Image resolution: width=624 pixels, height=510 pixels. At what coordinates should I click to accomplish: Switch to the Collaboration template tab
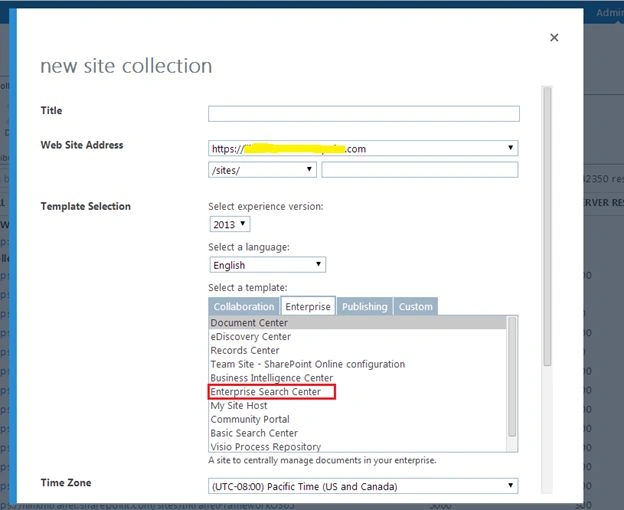click(x=244, y=307)
